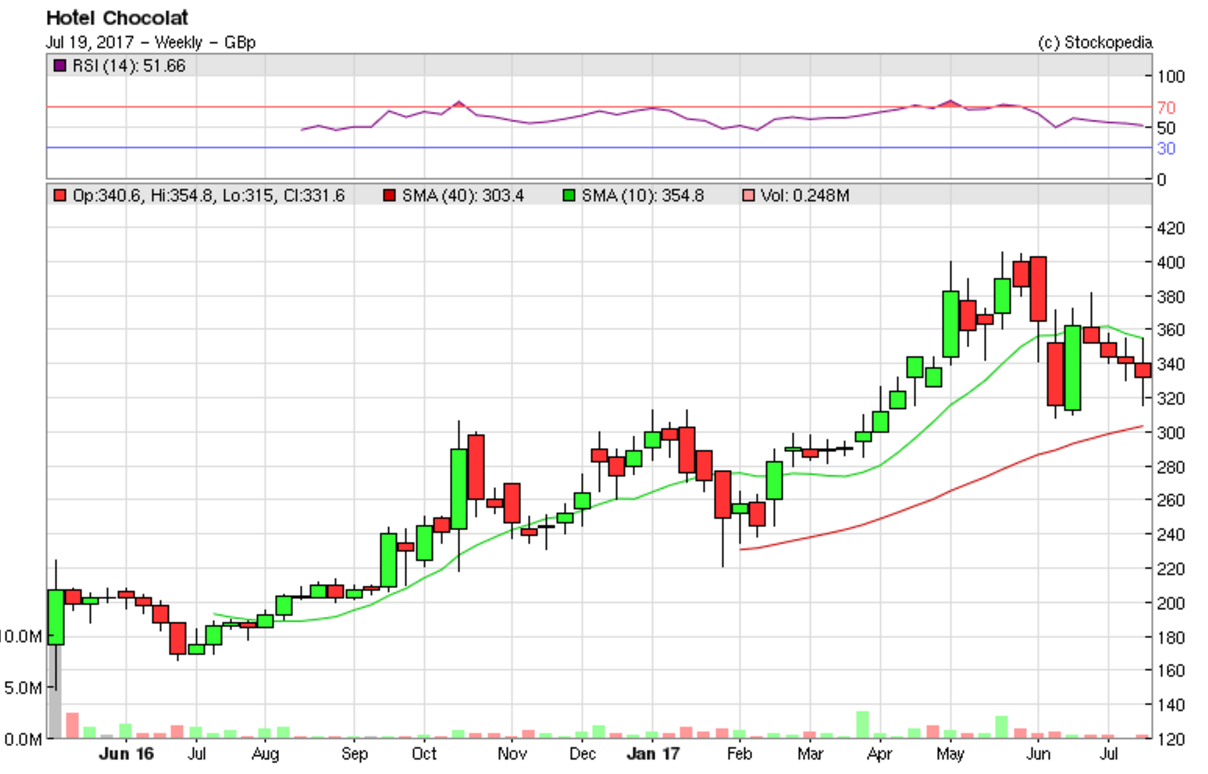This screenshot has height=774, width=1208.
Task: Click the price axis label '200'
Action: pos(1170,603)
